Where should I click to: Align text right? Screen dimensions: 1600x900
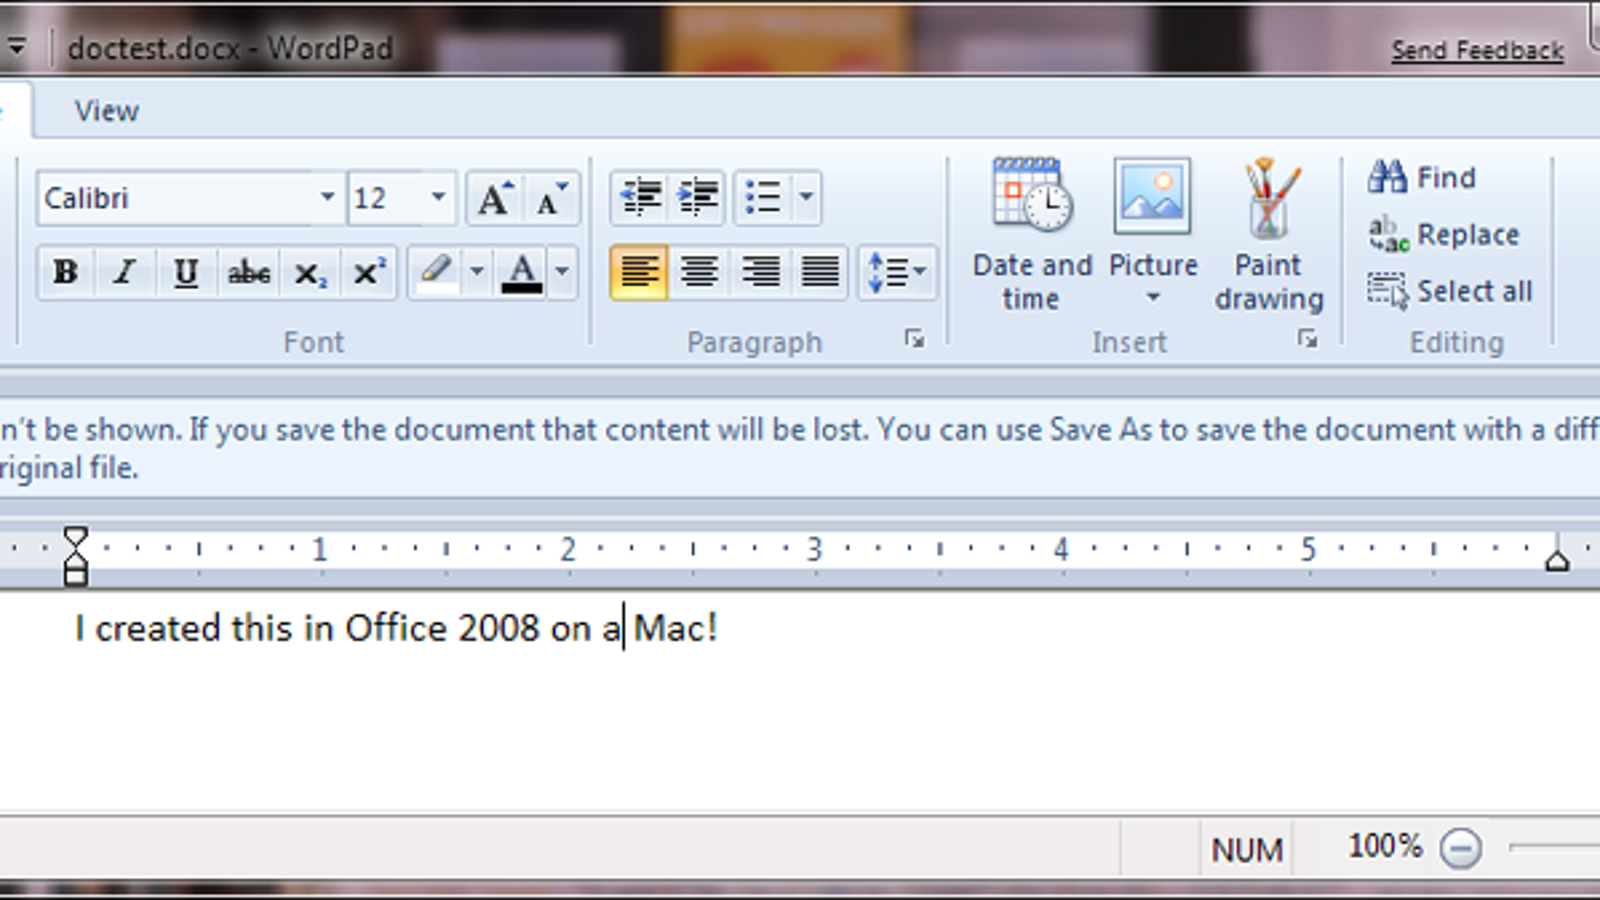[x=760, y=272]
